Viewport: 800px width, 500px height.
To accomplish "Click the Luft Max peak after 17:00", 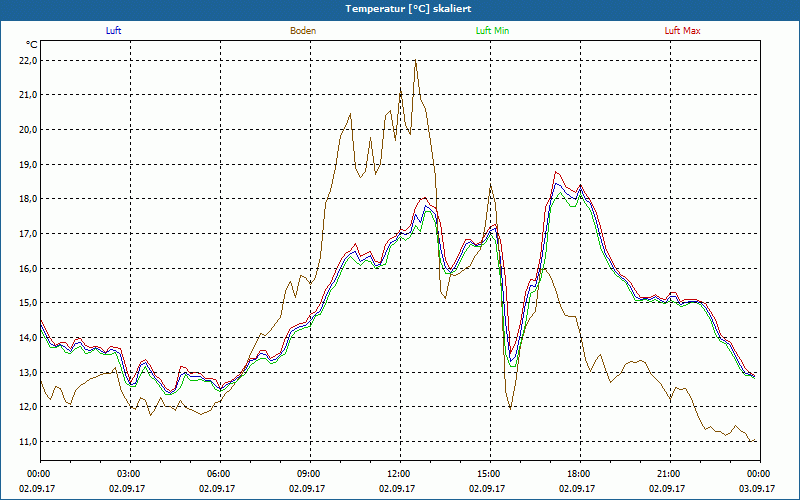I will (x=556, y=172).
